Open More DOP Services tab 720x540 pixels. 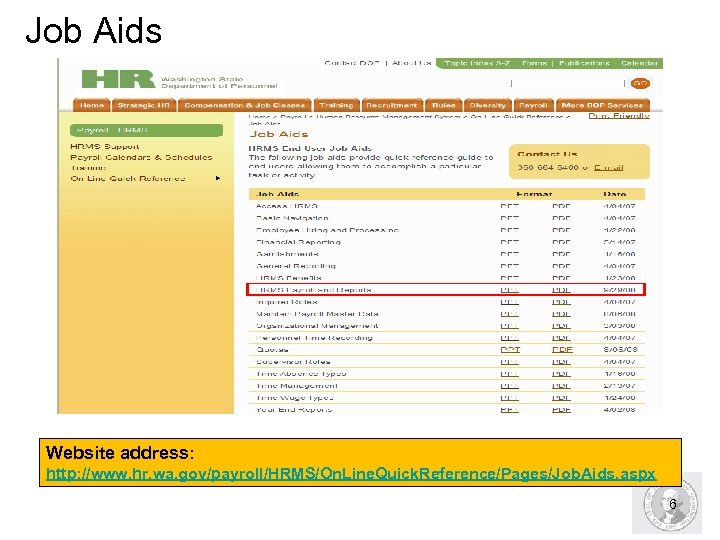click(x=602, y=105)
